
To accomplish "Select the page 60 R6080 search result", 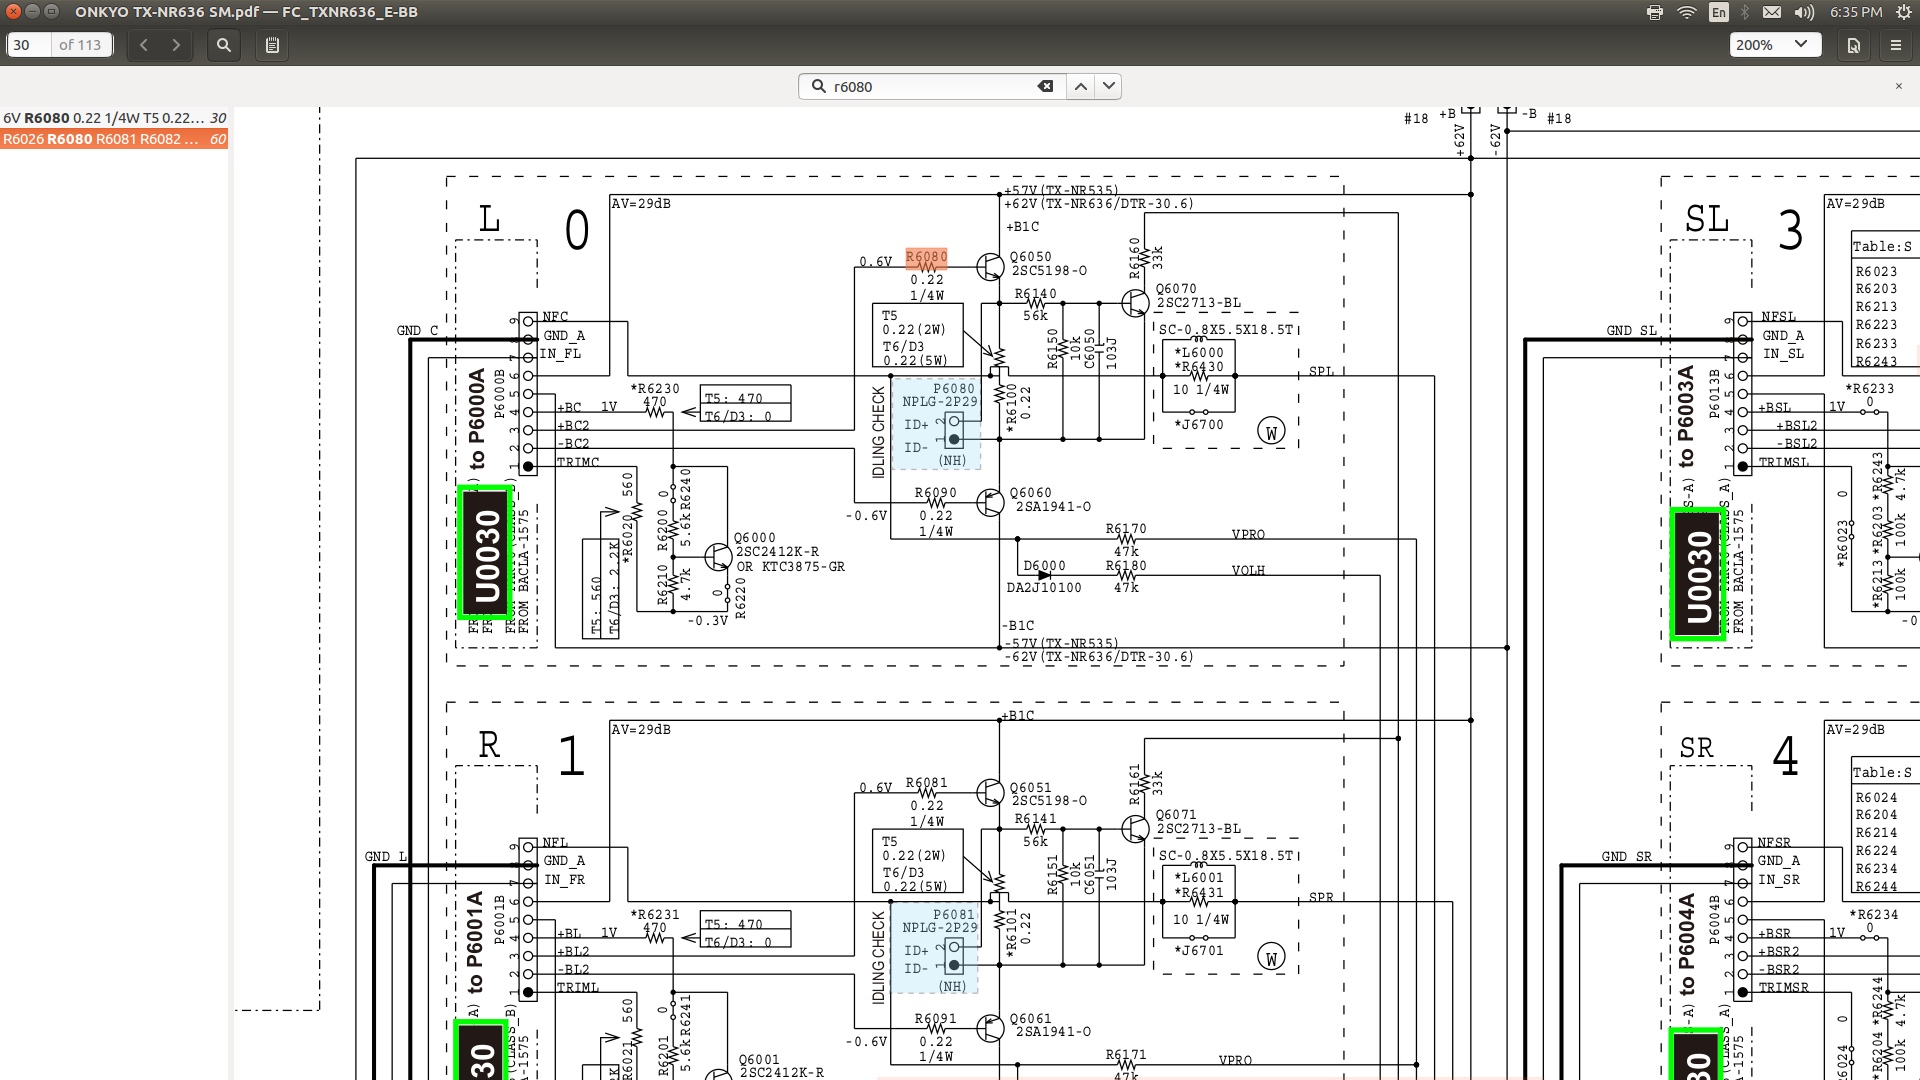I will (114, 139).
